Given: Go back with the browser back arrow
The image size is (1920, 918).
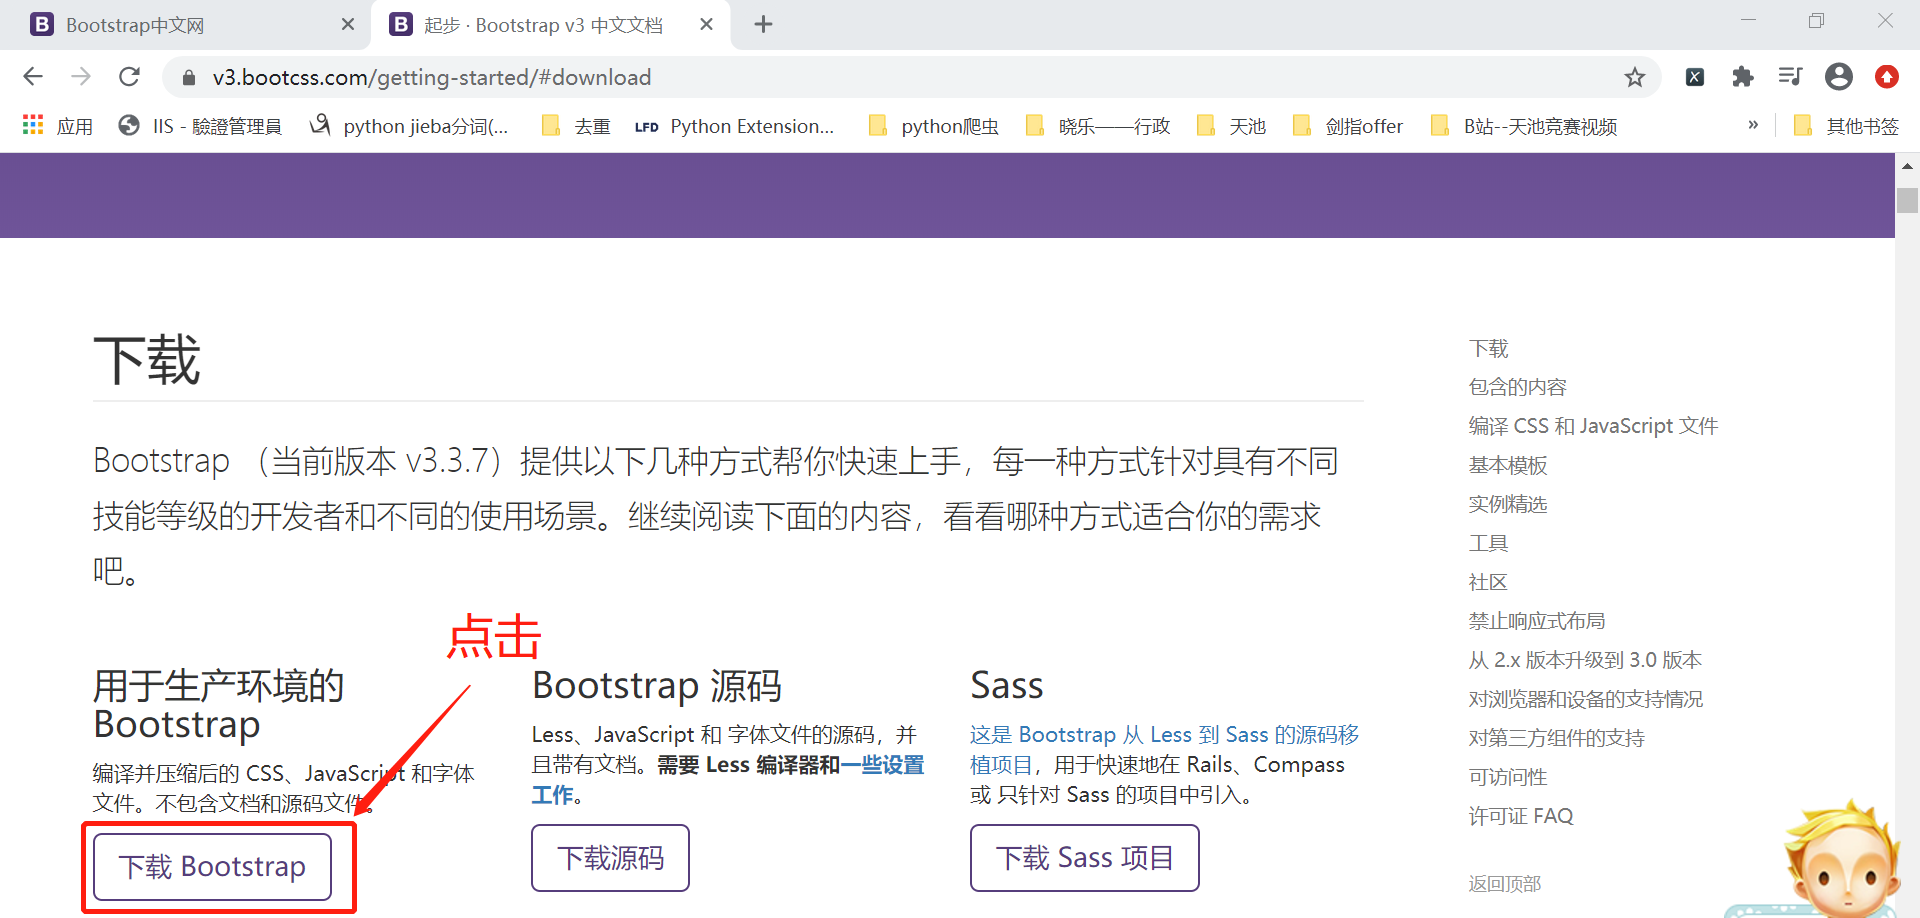Looking at the screenshot, I should [x=33, y=77].
